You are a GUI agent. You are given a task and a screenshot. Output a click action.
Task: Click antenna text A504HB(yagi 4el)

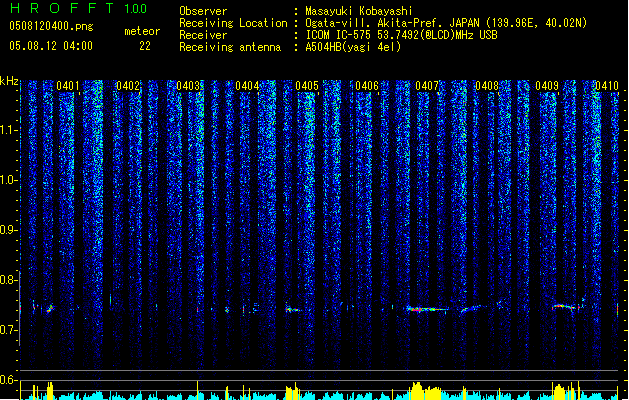coord(353,47)
